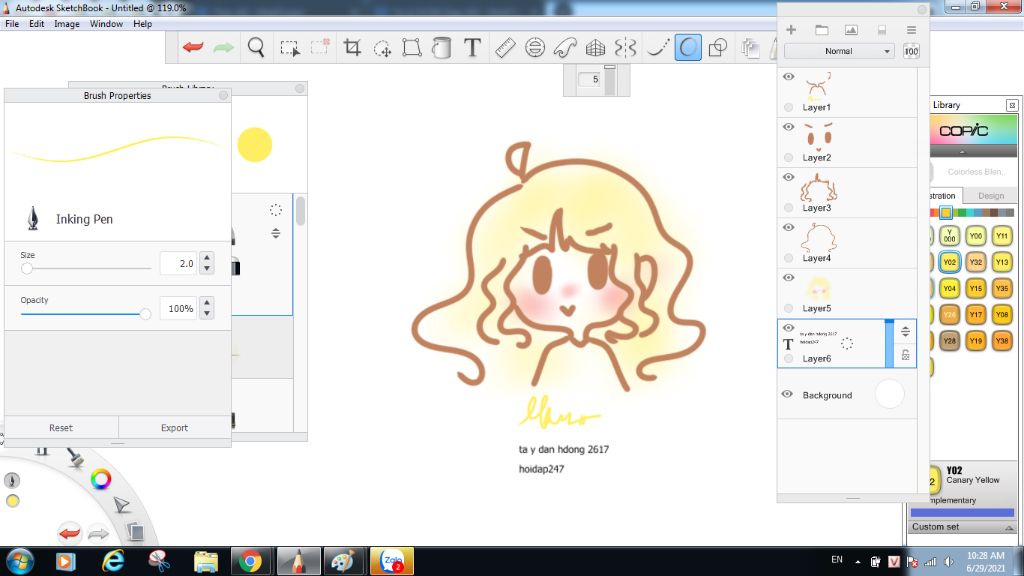Screen dimensions: 1024x576
Task: Increase Opacity with up stepper arrow
Action: pos(207,302)
